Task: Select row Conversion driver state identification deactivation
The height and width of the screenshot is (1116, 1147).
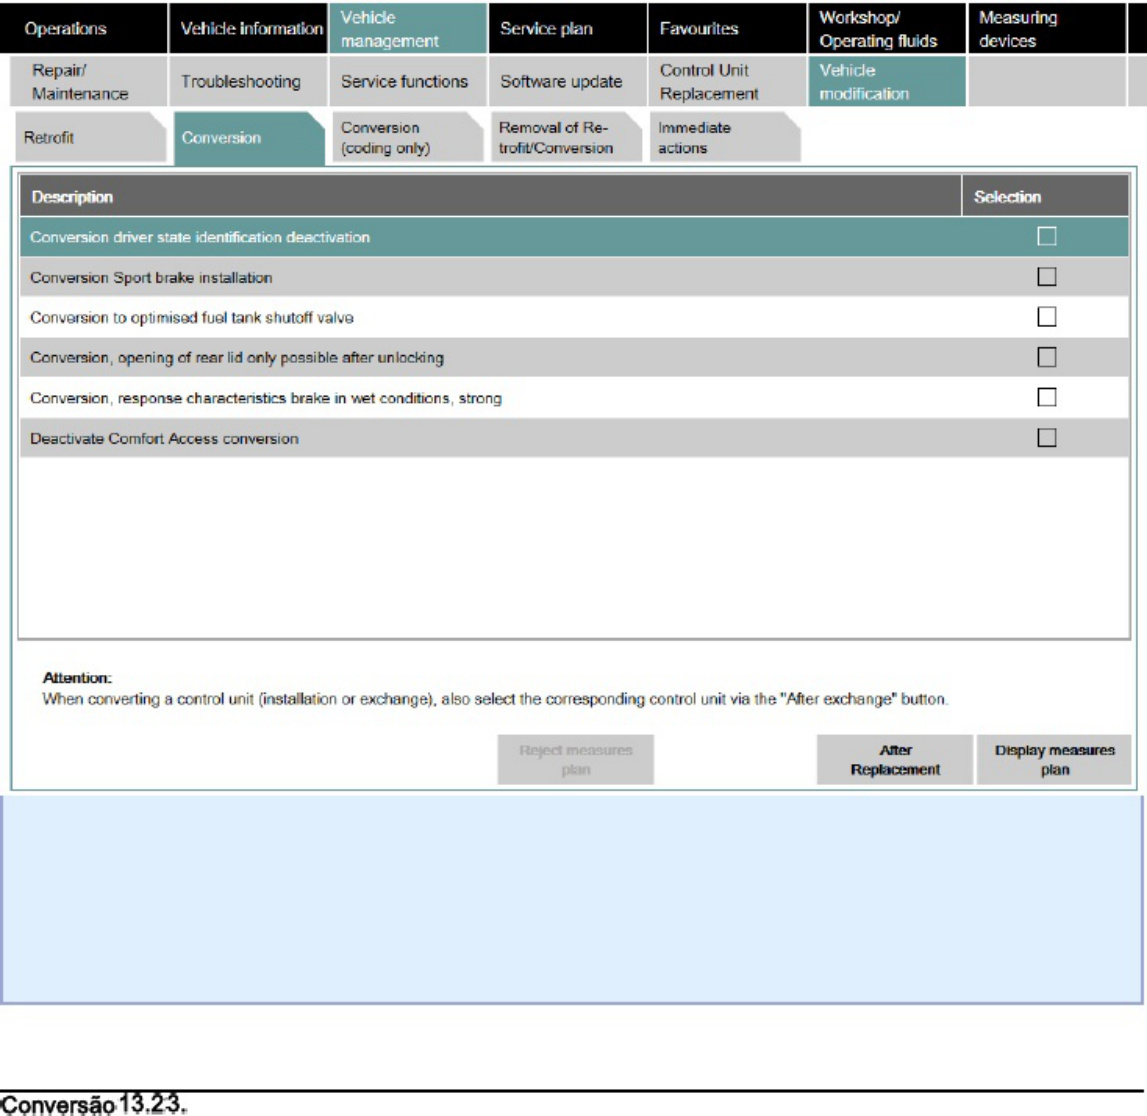Action: click(574, 236)
